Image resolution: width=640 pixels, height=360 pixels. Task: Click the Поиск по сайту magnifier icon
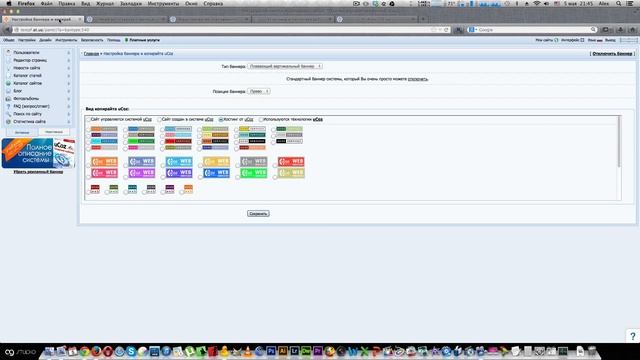coord(8,114)
